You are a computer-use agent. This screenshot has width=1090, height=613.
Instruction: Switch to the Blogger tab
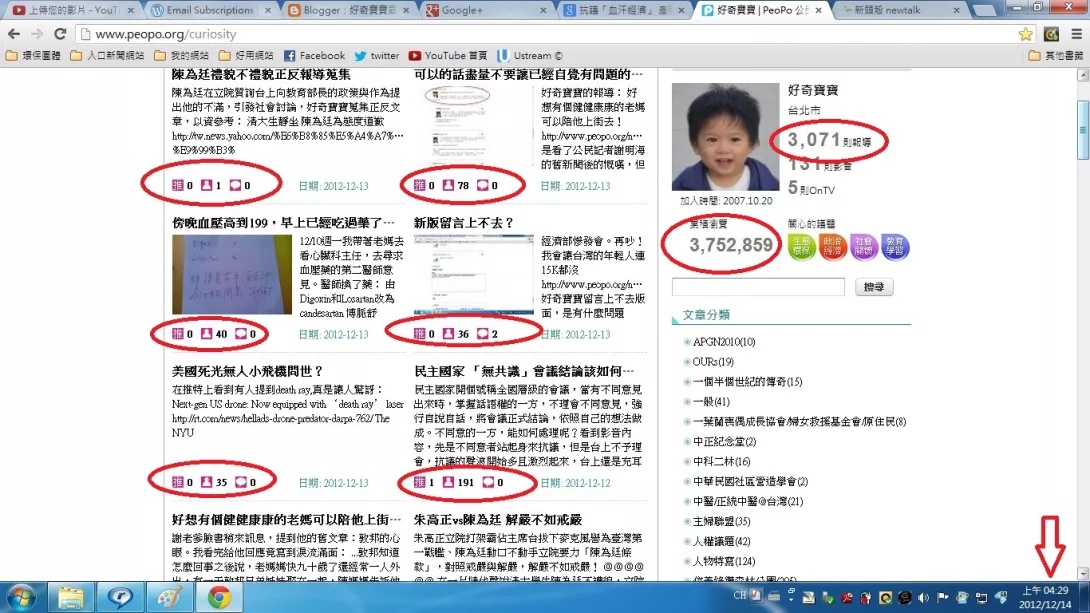pyautogui.click(x=350, y=10)
